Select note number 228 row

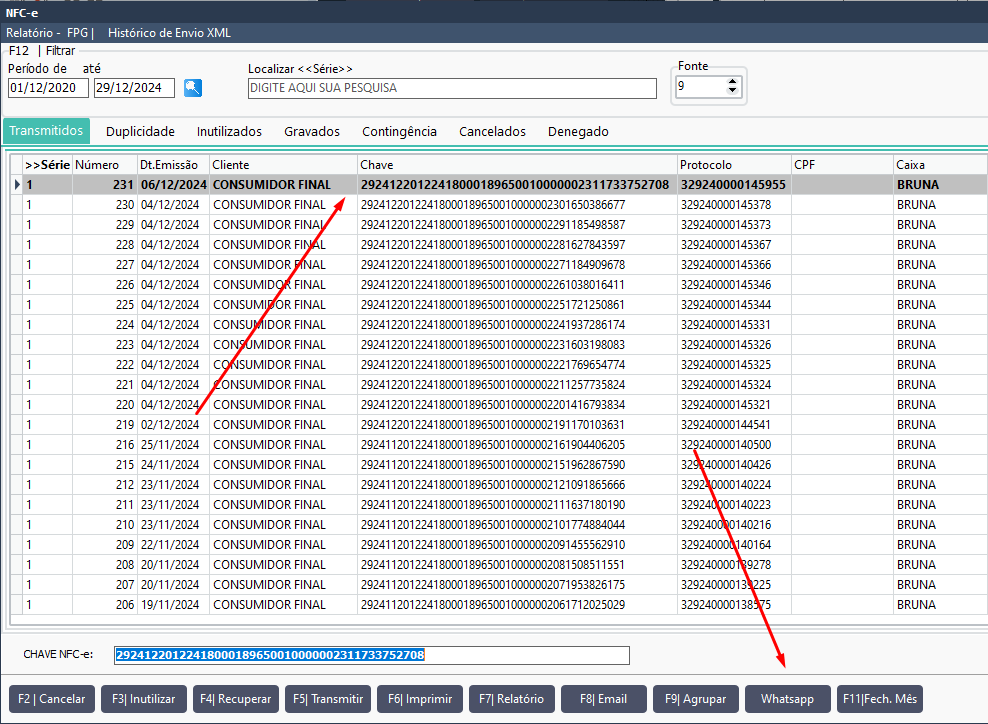pos(499,244)
